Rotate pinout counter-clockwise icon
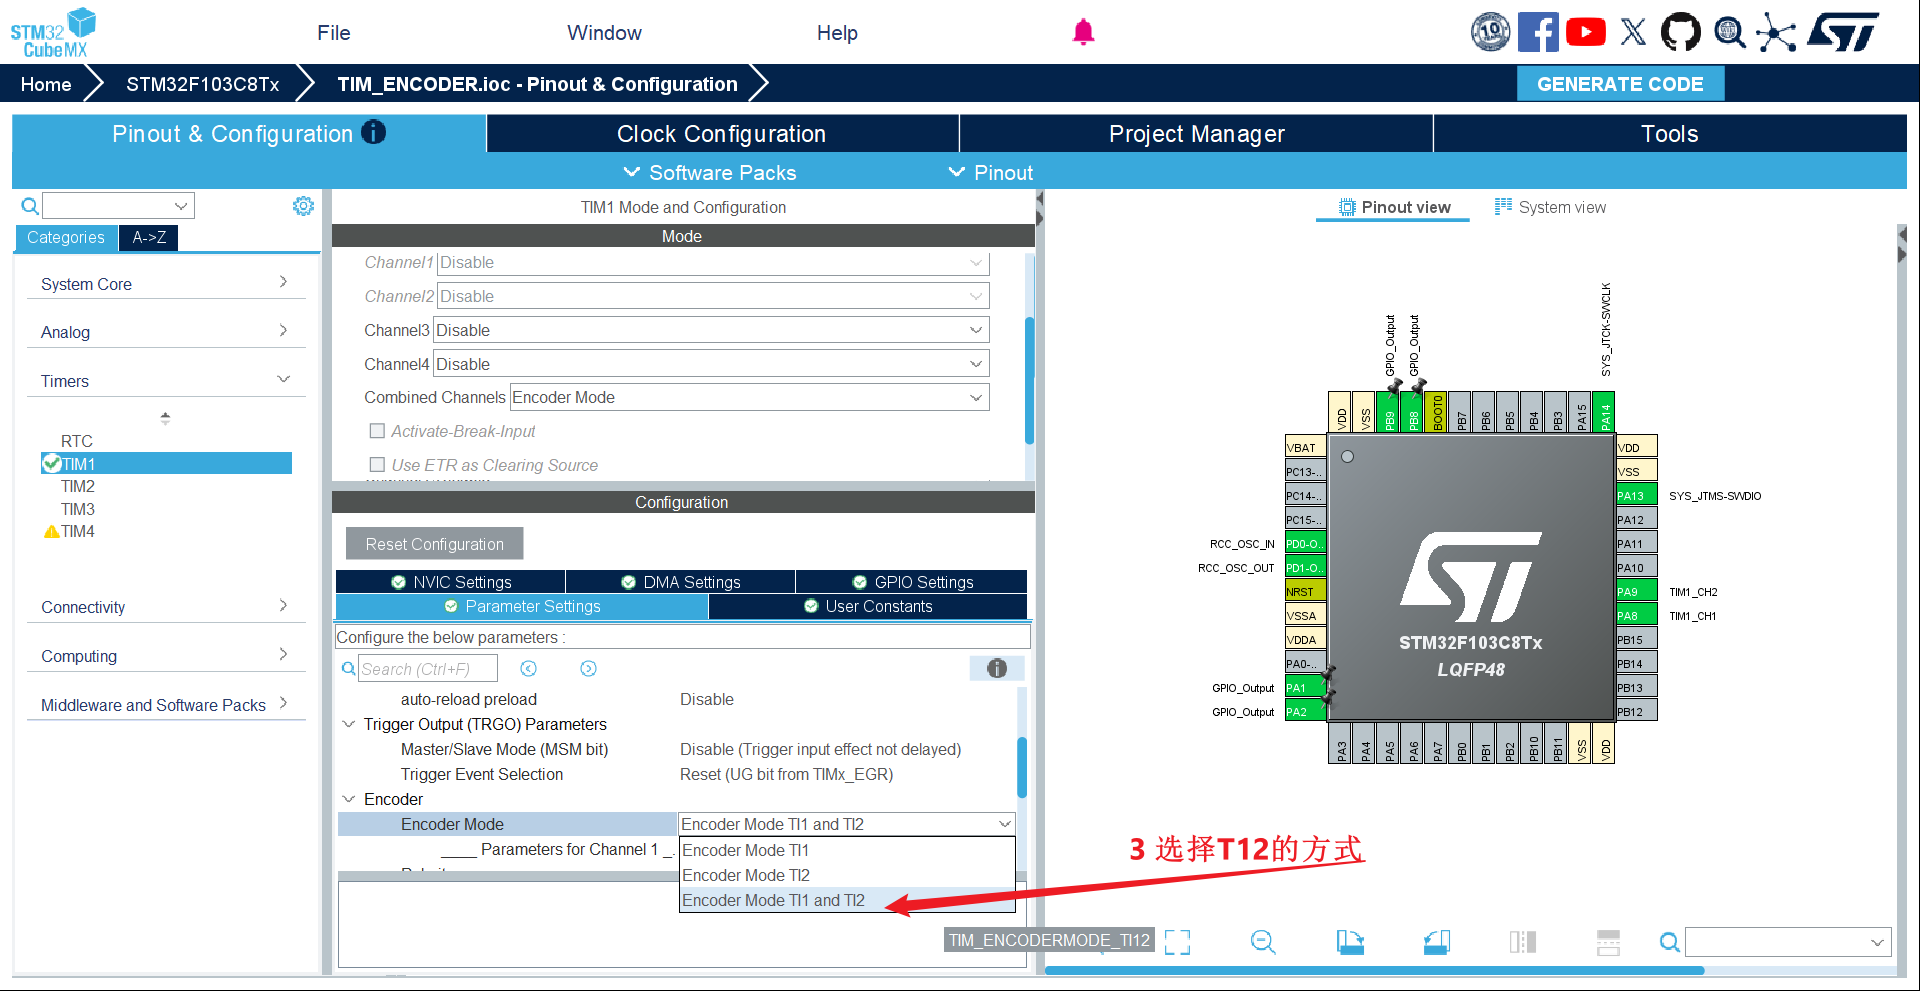The width and height of the screenshot is (1920, 991). [1437, 942]
